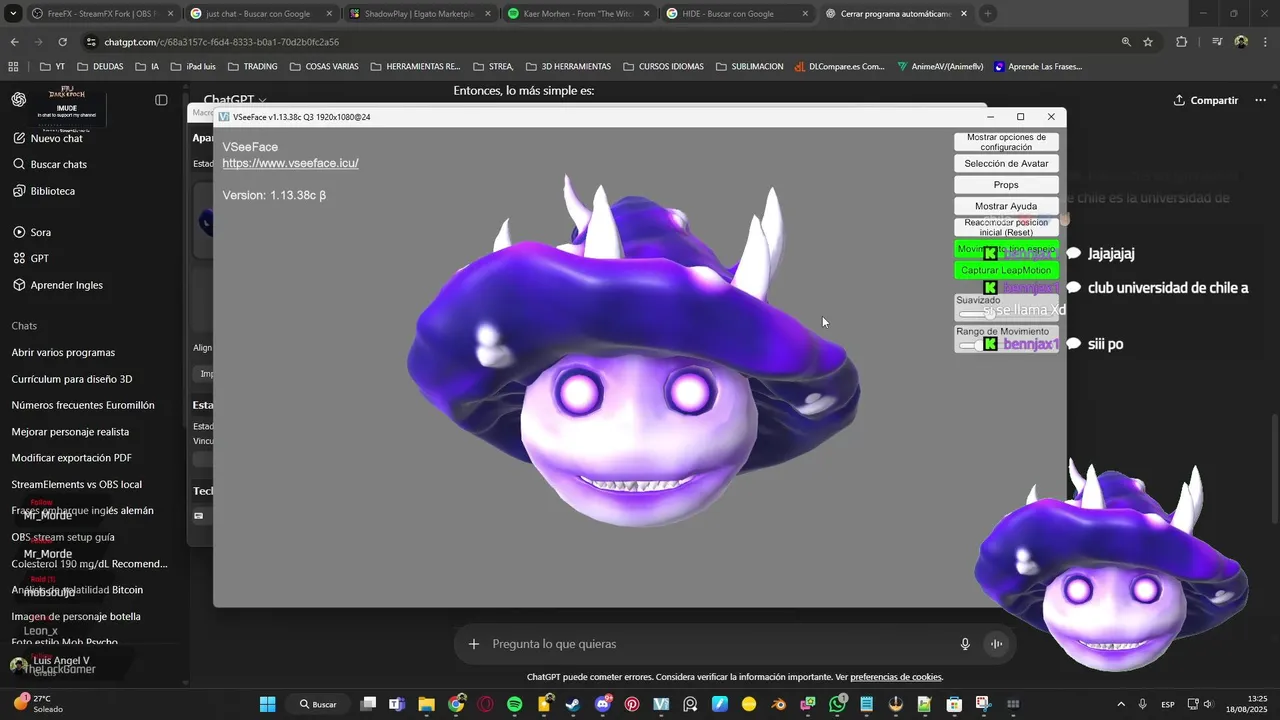Bookmark this page with the star icon
The width and height of the screenshot is (1280, 720).
click(1148, 42)
